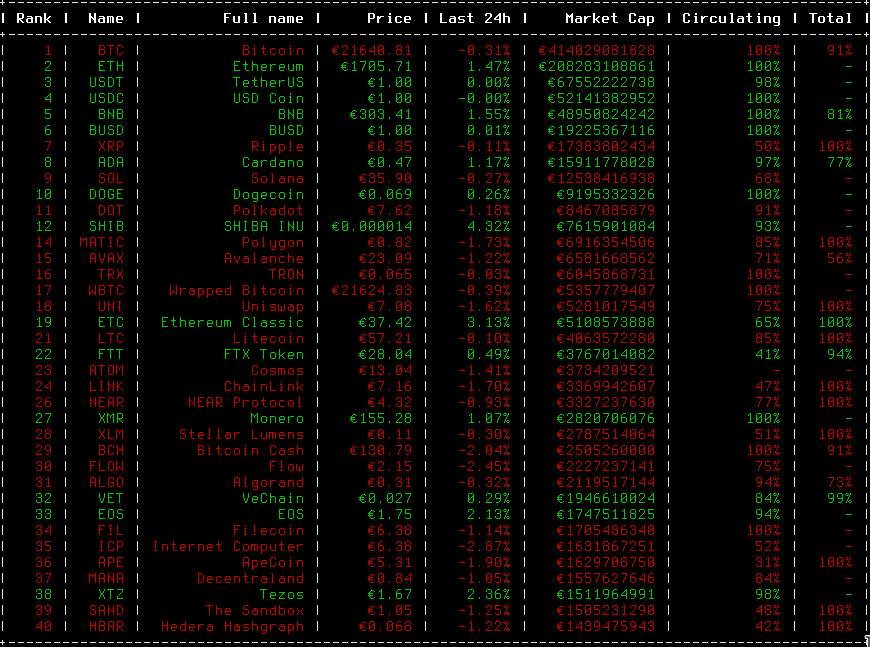Click ETC's 3.13% daily change
Screen dimensions: 870x647
488,323
